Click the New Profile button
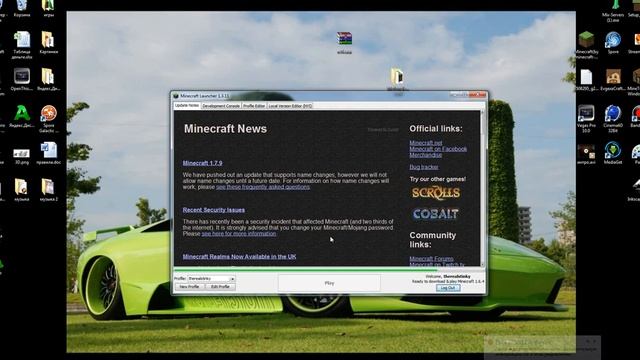 point(189,287)
